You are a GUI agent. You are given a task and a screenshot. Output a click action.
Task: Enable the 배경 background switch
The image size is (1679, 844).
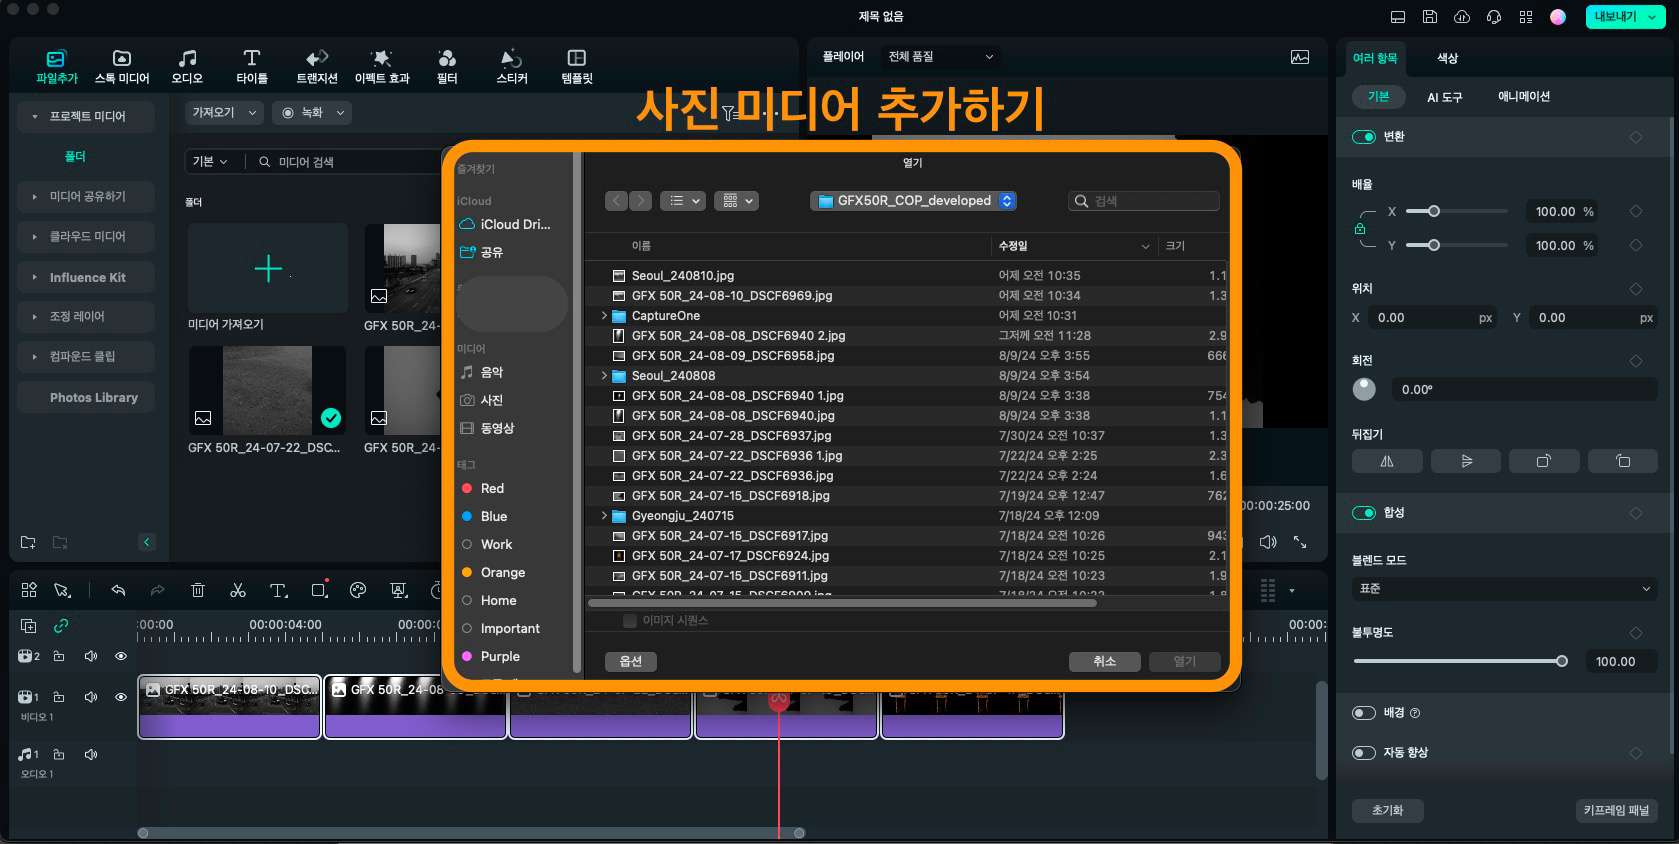[1364, 713]
